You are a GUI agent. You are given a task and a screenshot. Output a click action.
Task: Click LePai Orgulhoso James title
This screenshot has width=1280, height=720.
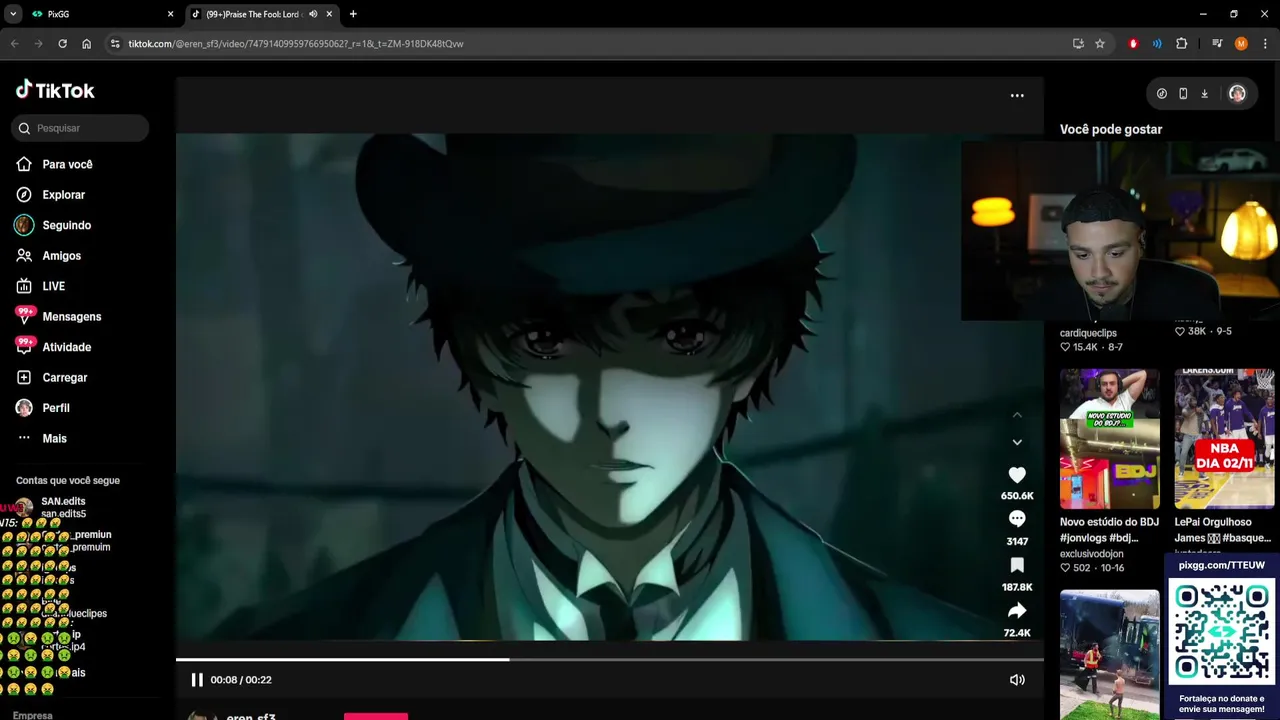click(x=1224, y=530)
